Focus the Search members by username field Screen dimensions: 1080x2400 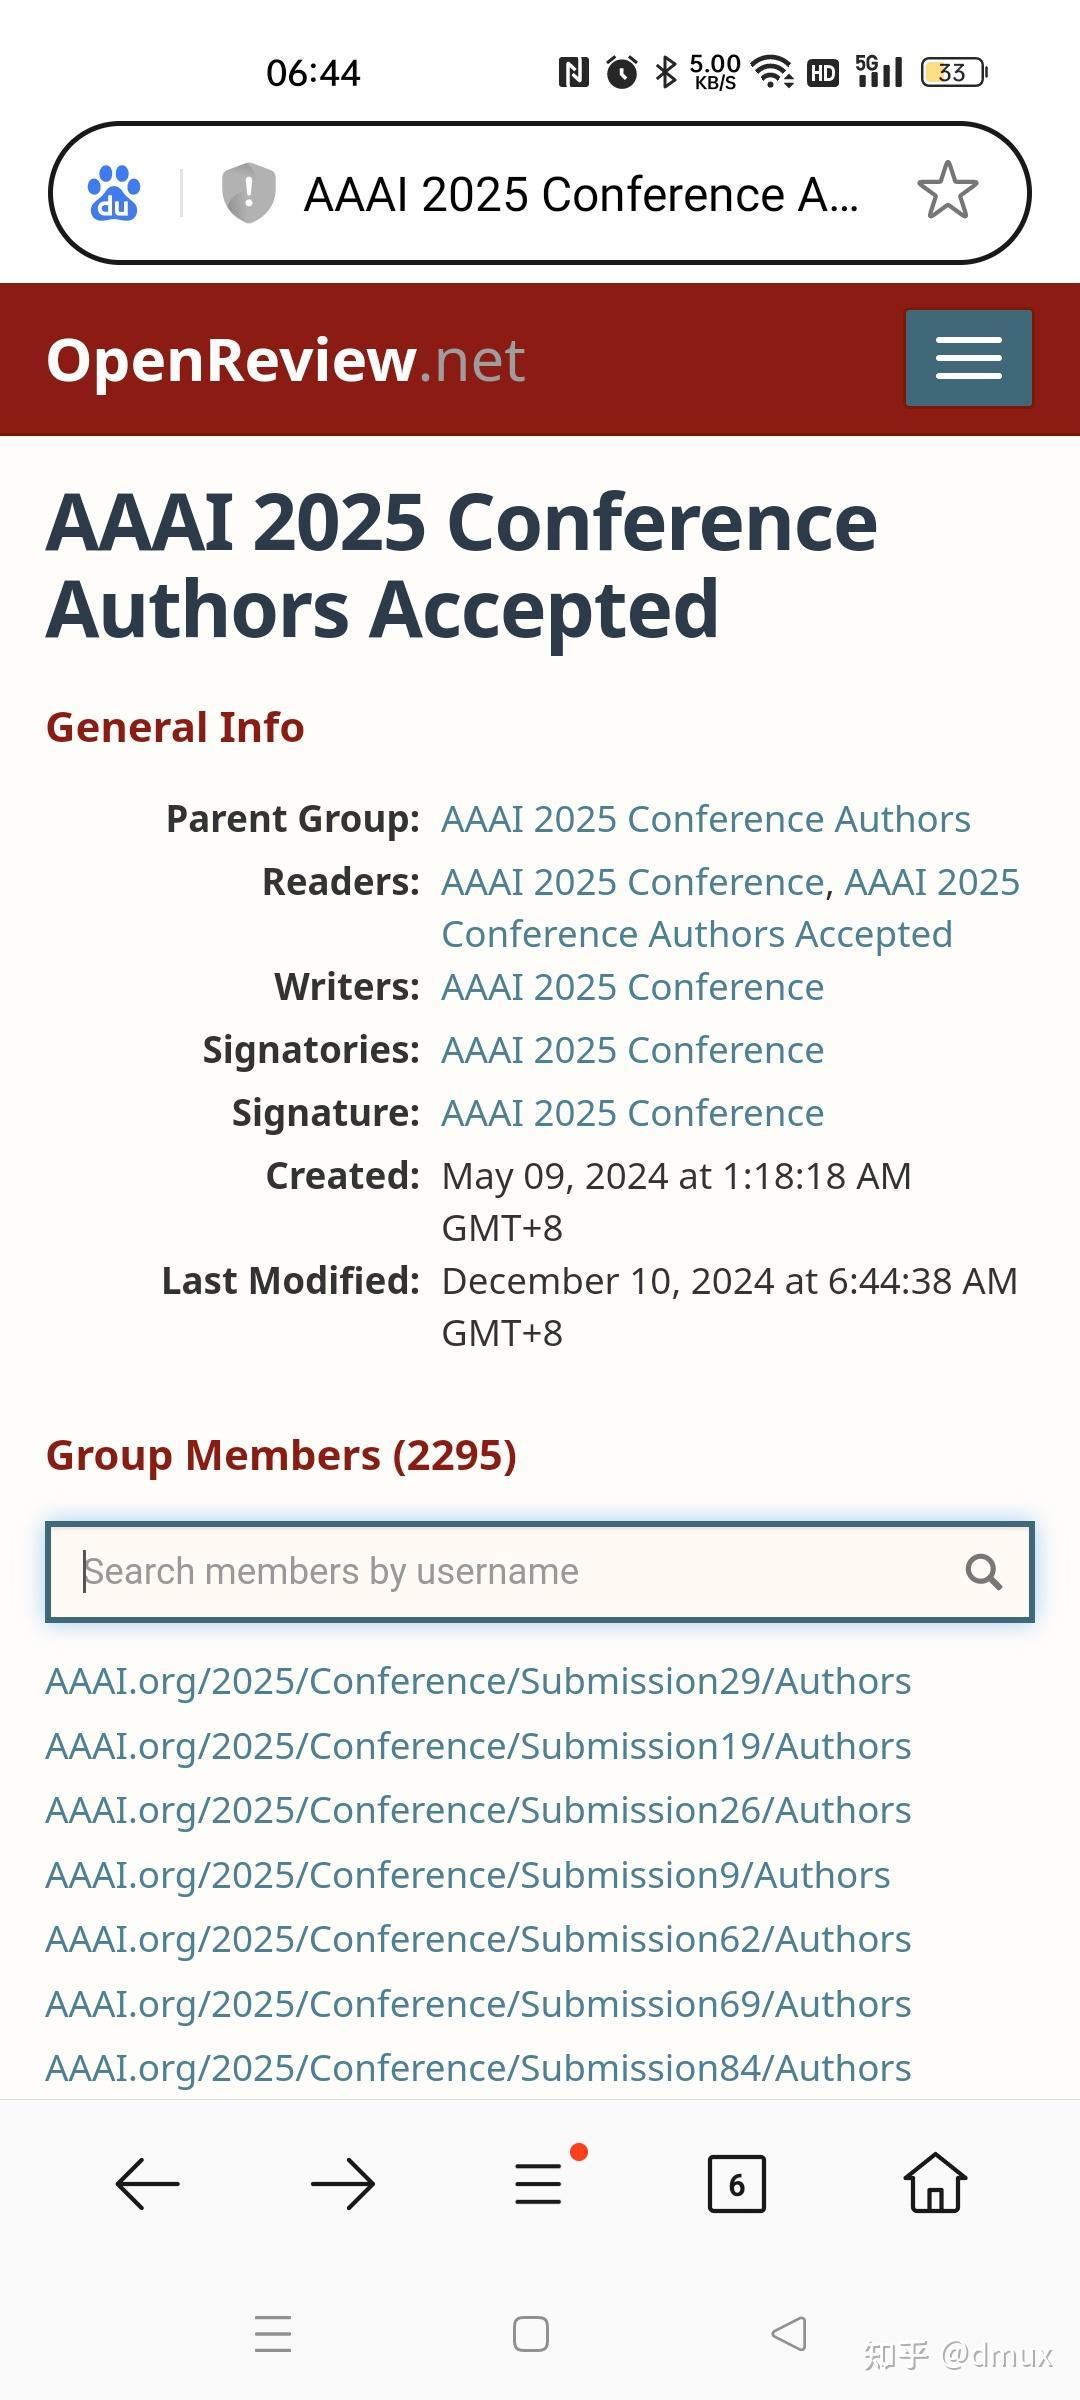510,1572
